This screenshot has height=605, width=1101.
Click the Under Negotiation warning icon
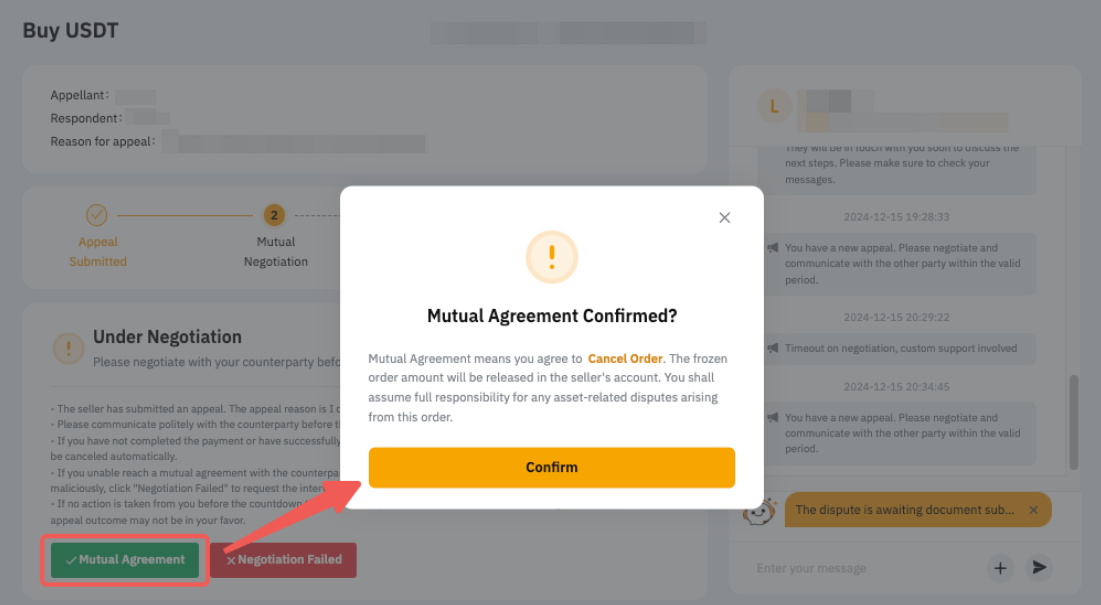pos(69,347)
